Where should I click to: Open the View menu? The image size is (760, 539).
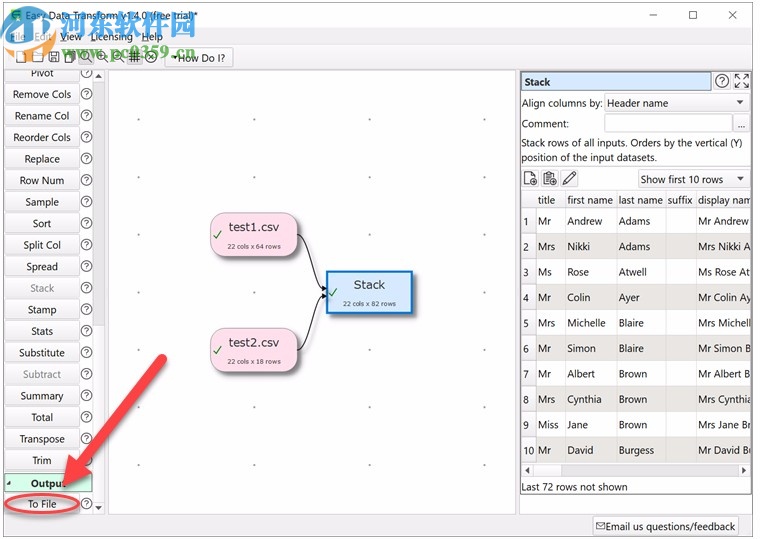point(71,37)
